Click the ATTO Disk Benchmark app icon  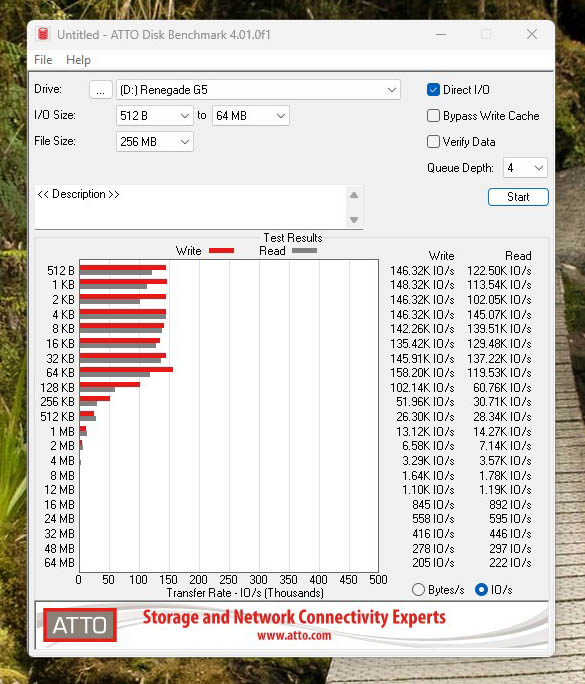click(43, 34)
